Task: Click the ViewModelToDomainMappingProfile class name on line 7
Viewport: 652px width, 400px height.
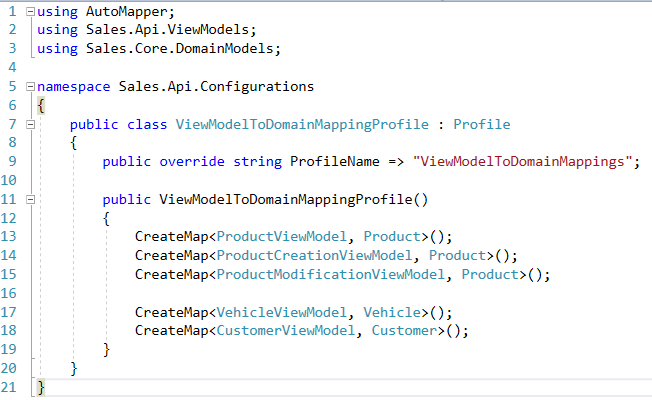Action: (x=302, y=124)
